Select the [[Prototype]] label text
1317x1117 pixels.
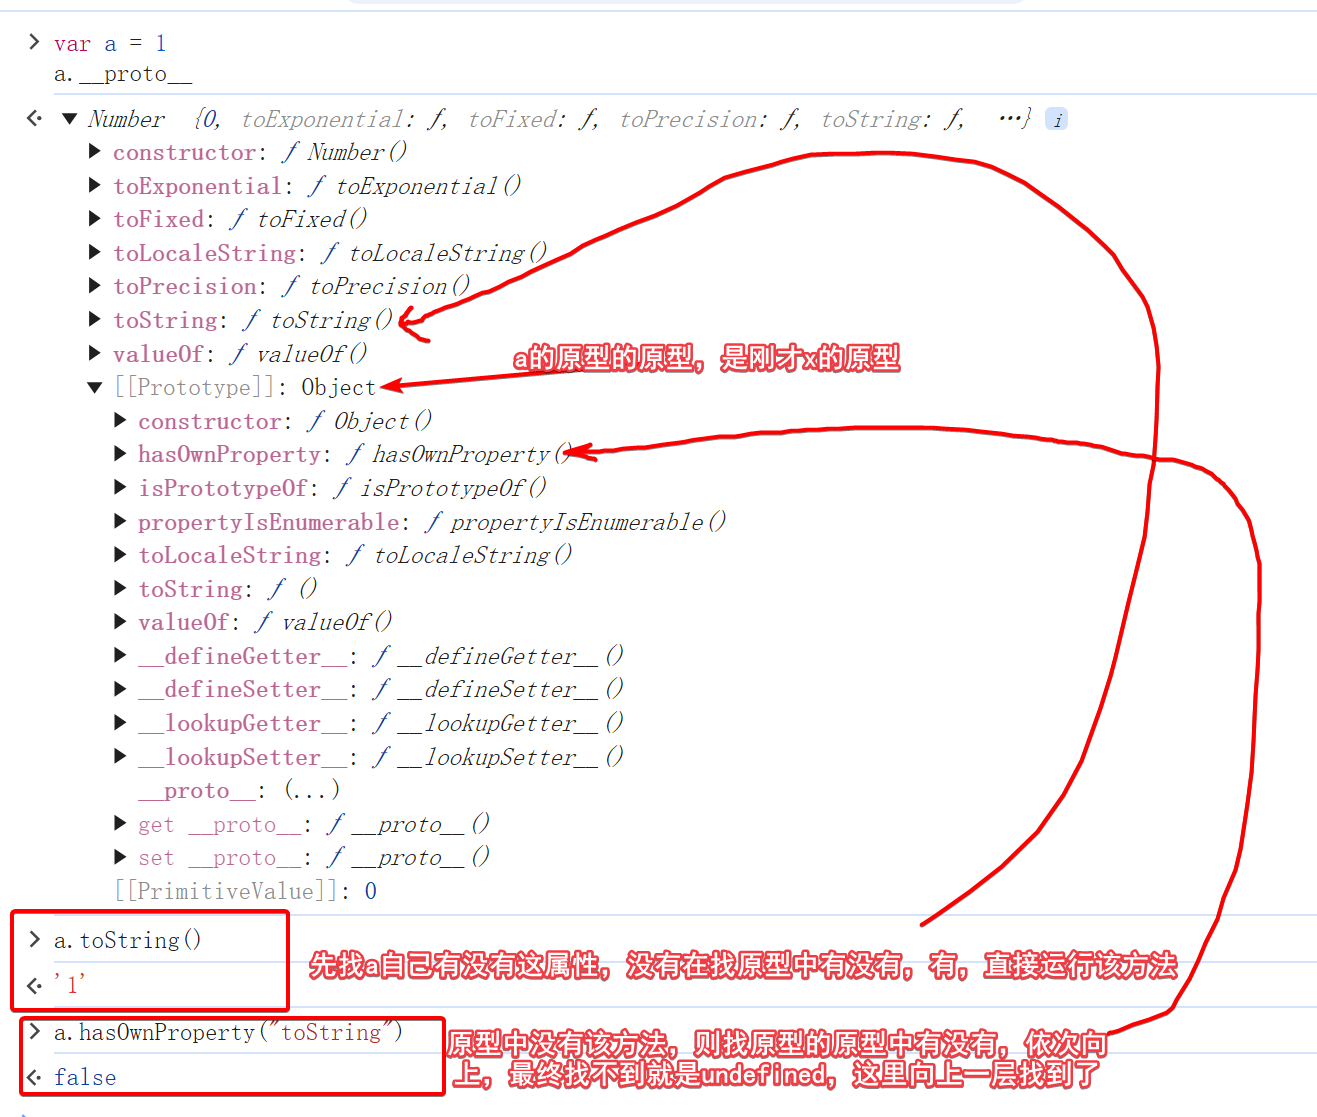click(x=194, y=388)
